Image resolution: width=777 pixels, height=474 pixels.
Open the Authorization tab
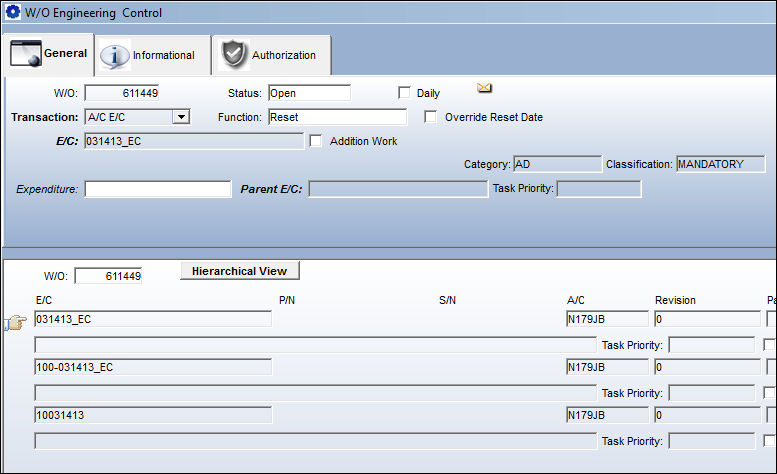(x=272, y=55)
